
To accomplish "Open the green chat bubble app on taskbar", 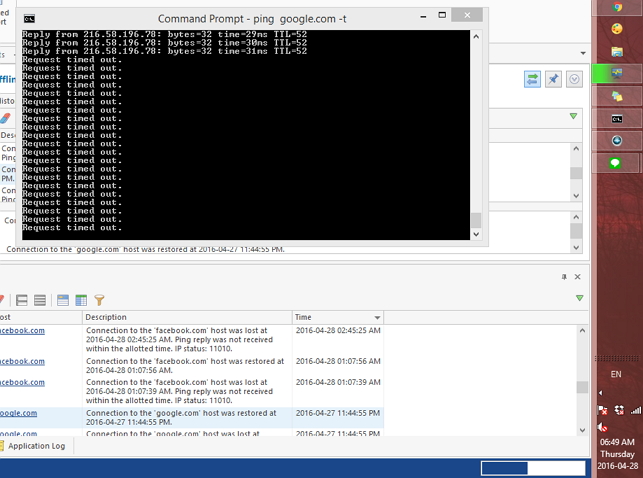I will pyautogui.click(x=617, y=163).
